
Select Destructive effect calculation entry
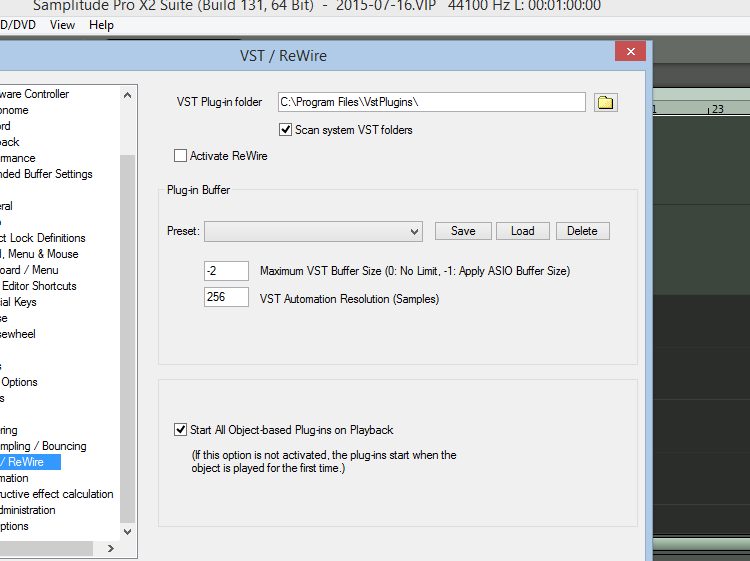point(56,494)
